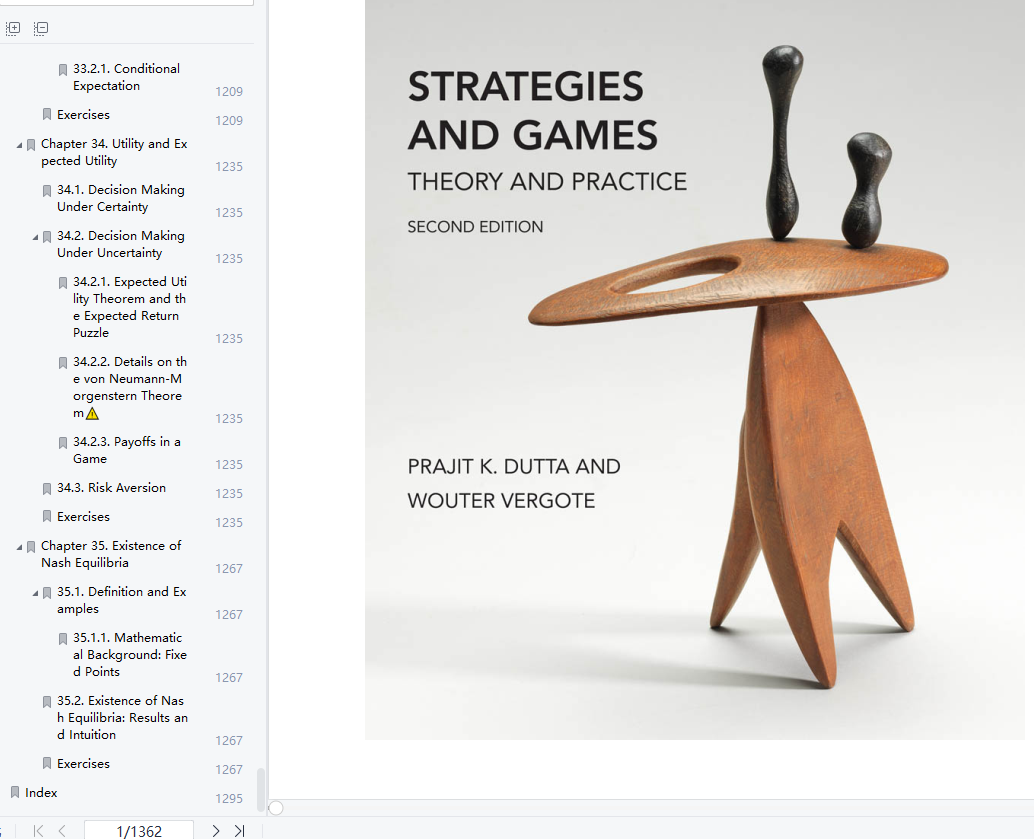
Task: Collapse 34.2 Decision Making Under Uncertainty
Action: pos(36,237)
